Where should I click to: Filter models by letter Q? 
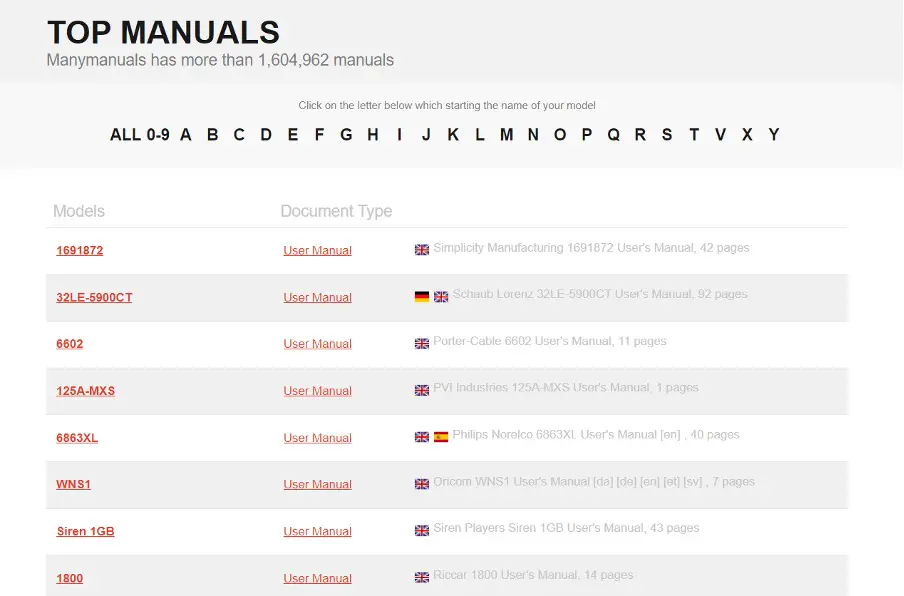(x=613, y=134)
